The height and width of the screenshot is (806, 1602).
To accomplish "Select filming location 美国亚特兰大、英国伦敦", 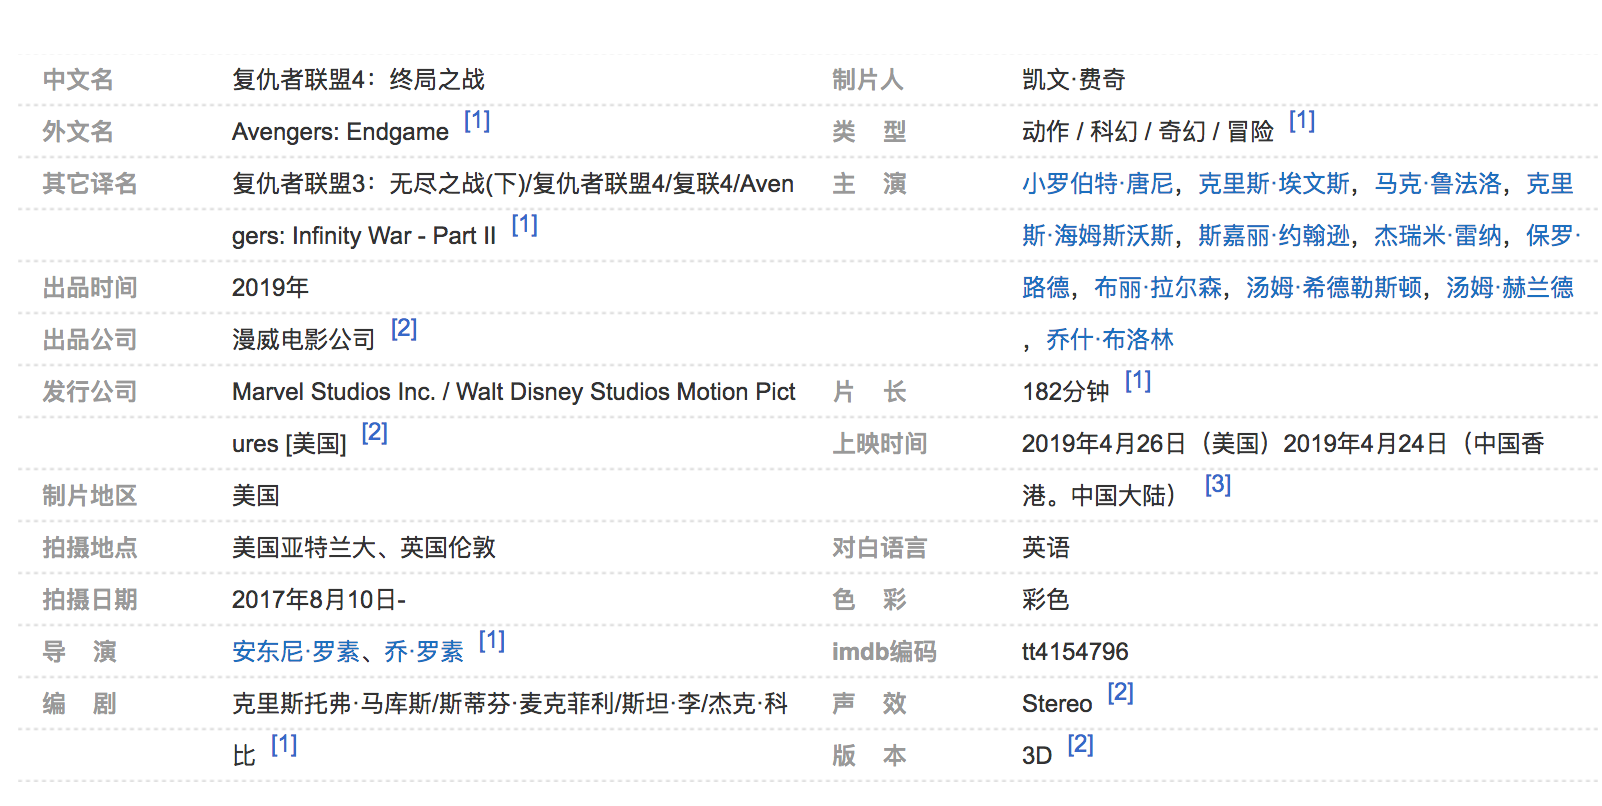I will pyautogui.click(x=364, y=548).
